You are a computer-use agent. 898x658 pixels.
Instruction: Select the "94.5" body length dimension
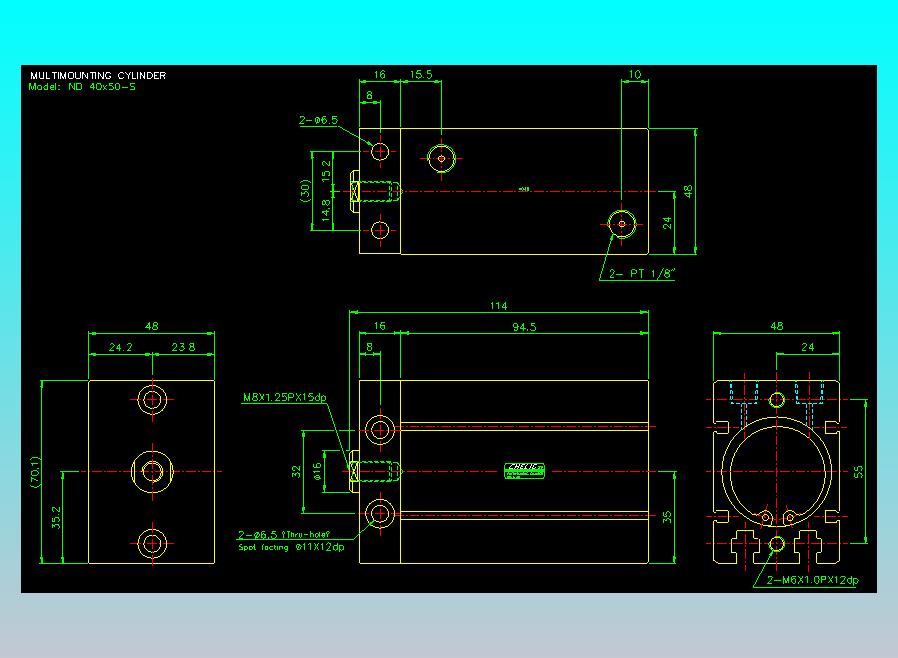pos(524,327)
